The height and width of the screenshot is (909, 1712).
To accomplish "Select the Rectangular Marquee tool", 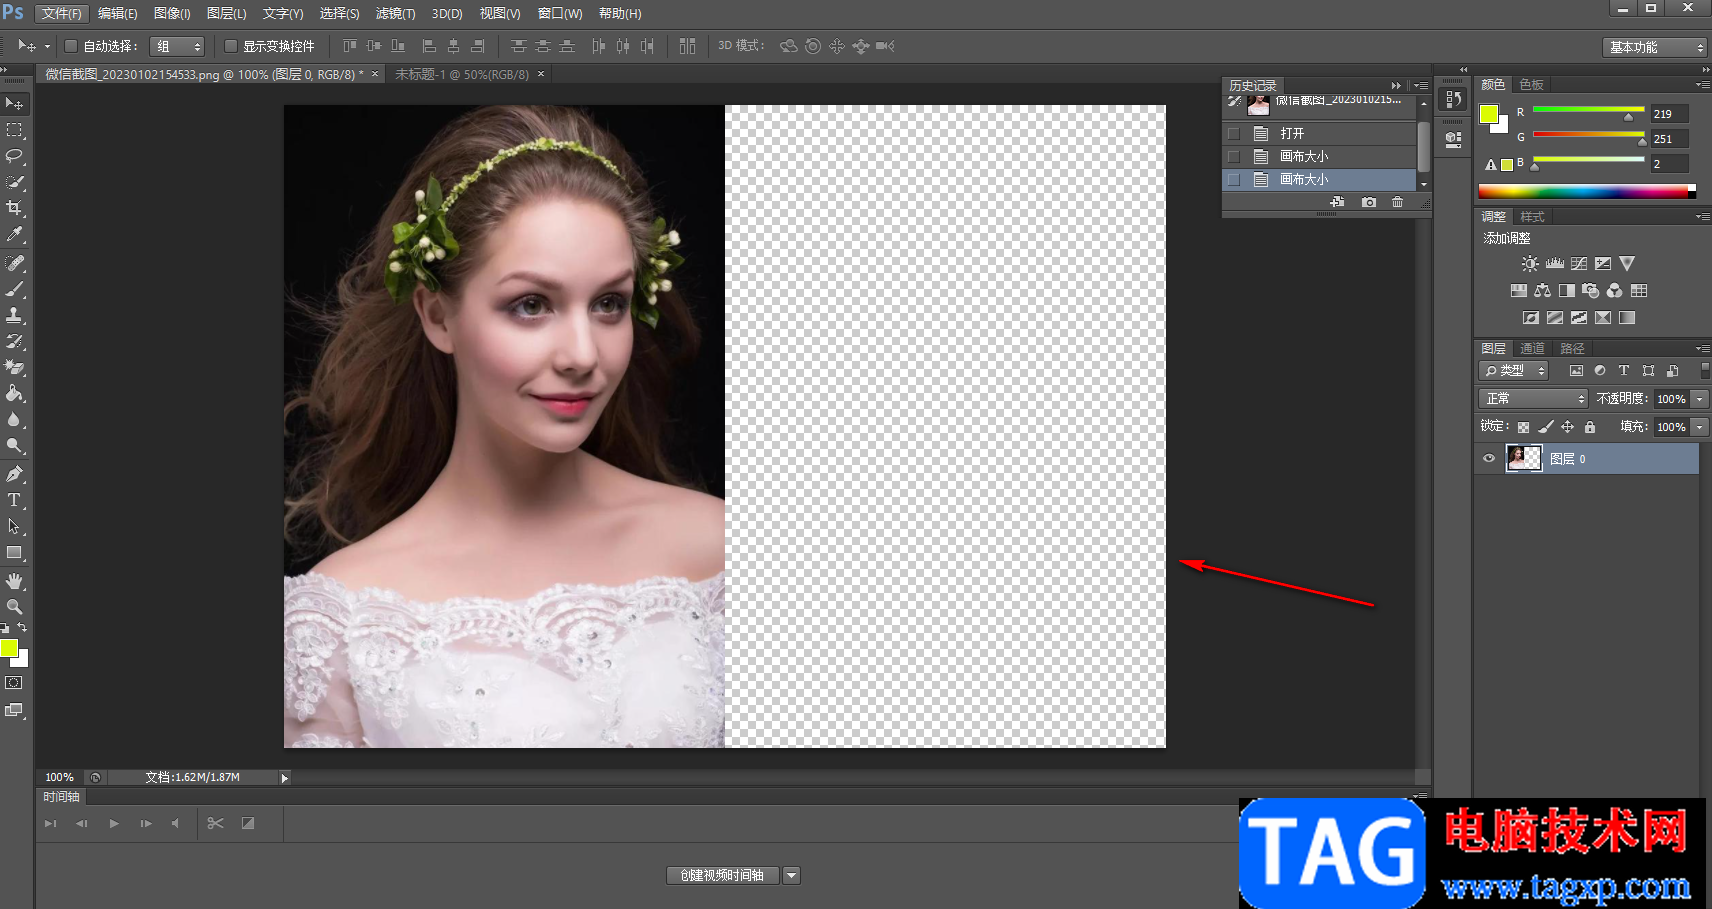I will pos(14,130).
